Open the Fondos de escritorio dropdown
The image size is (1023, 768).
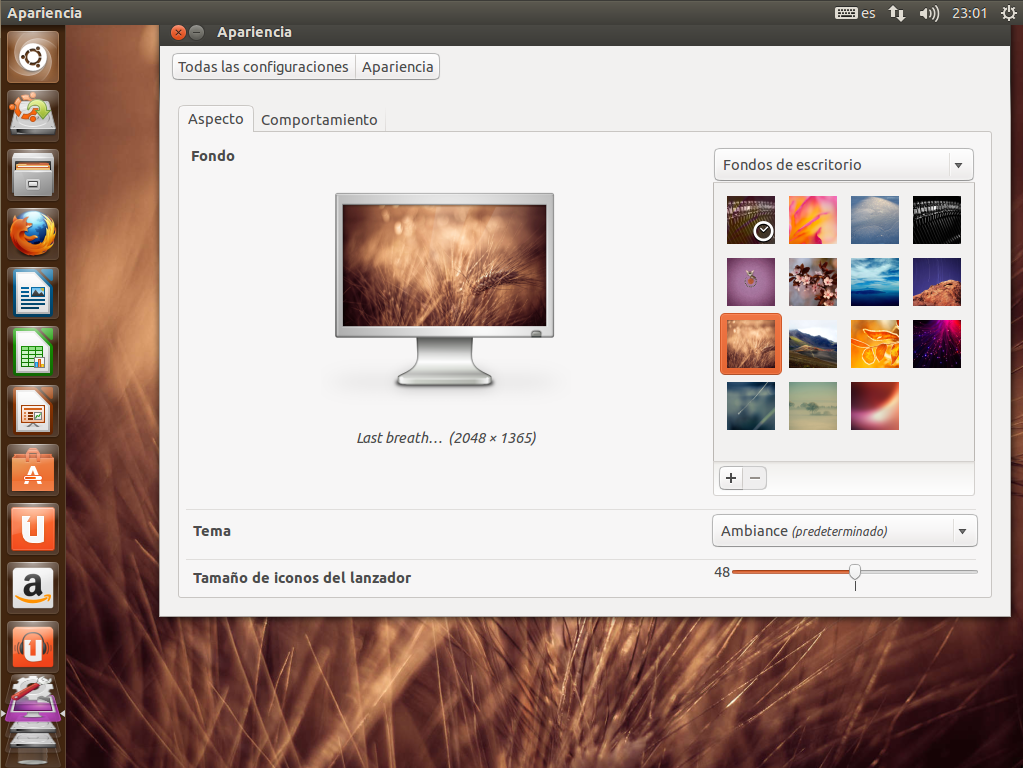click(x=843, y=164)
